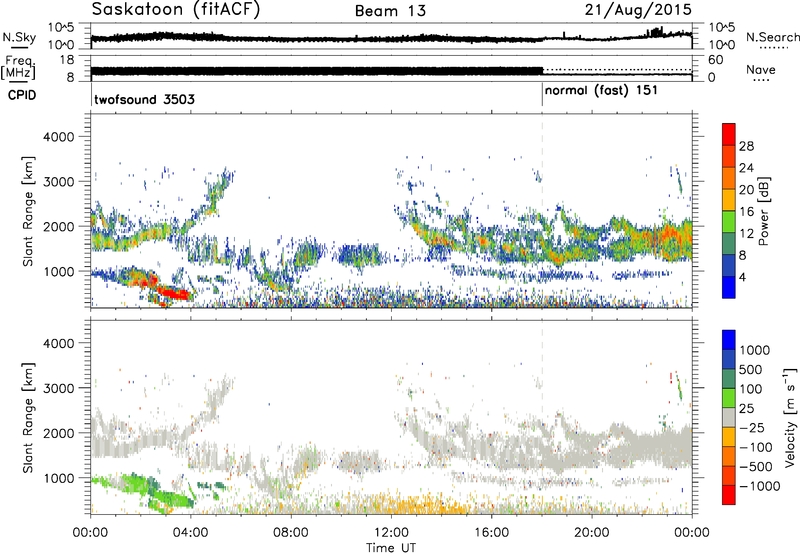The width and height of the screenshot is (800, 554).
Task: Click the "Nave" legend label
Action: click(x=761, y=69)
